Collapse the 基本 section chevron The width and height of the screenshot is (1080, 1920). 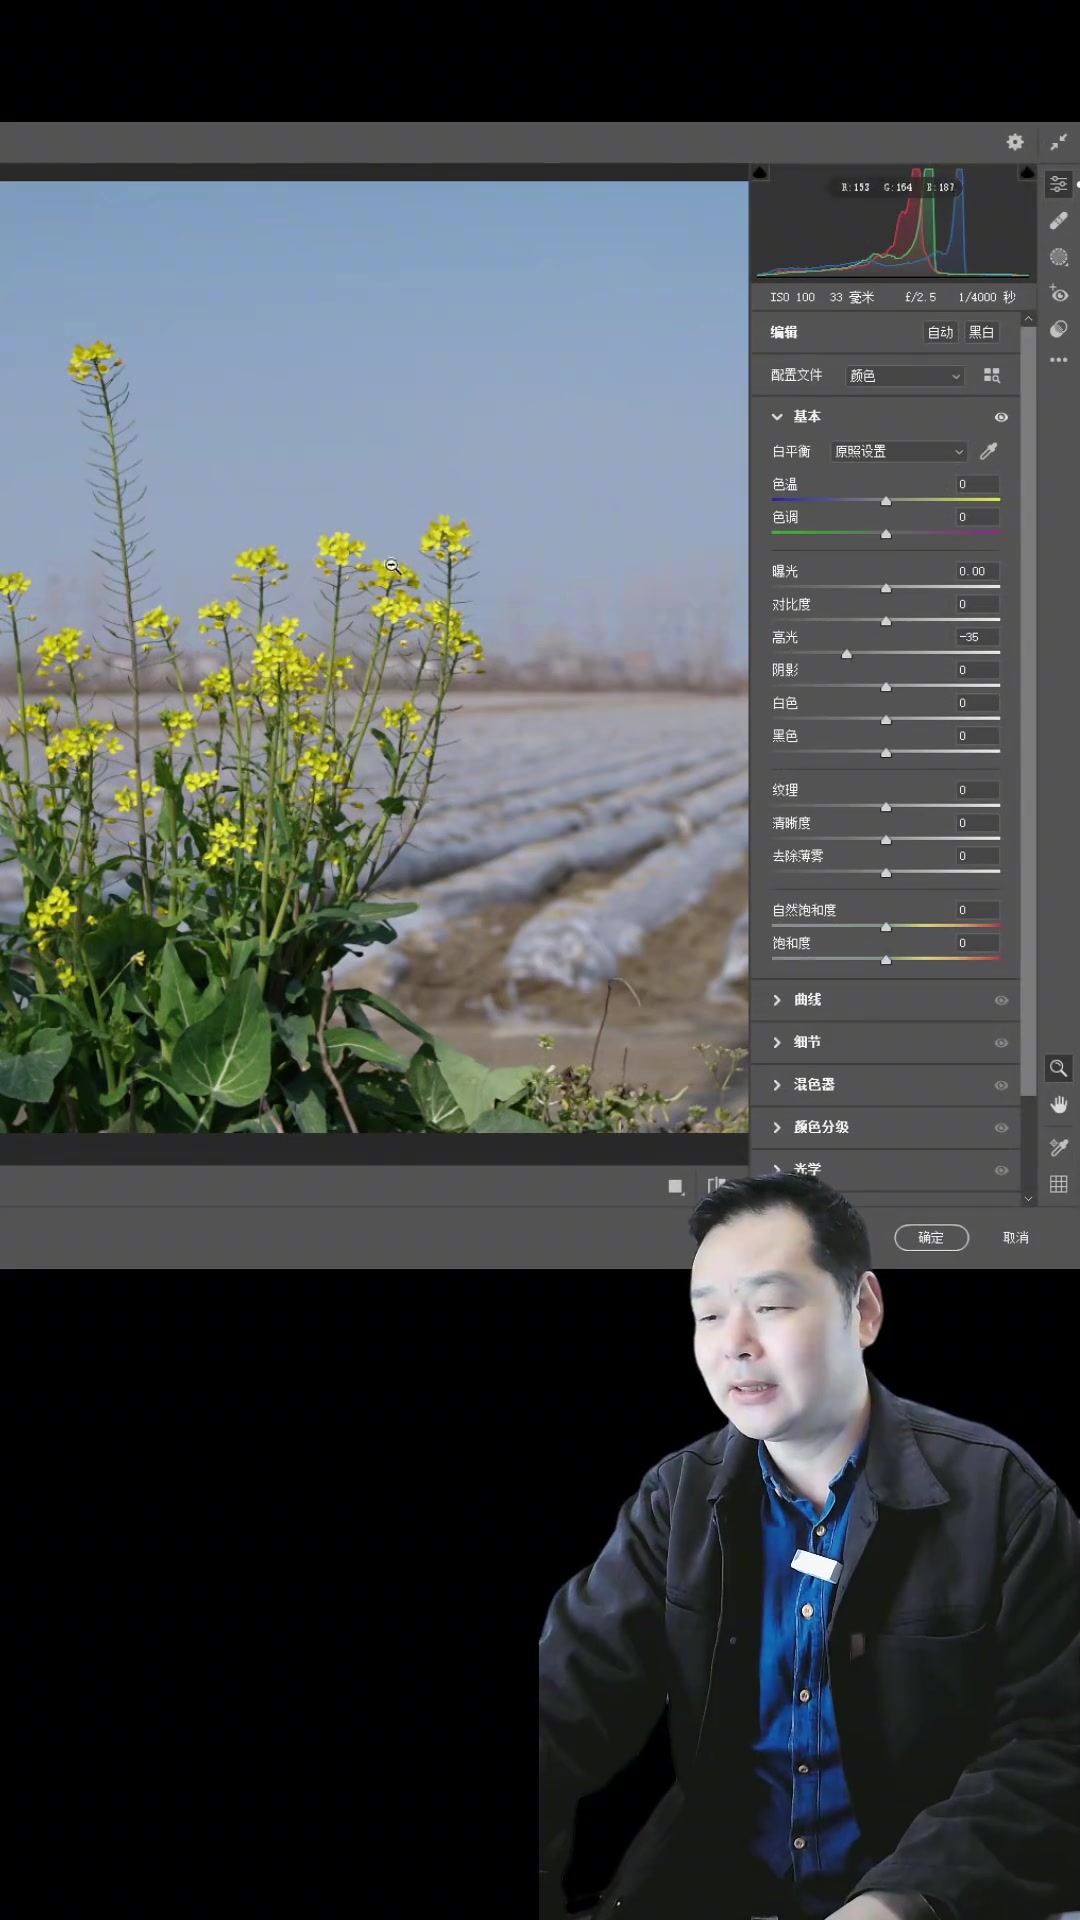(x=777, y=417)
